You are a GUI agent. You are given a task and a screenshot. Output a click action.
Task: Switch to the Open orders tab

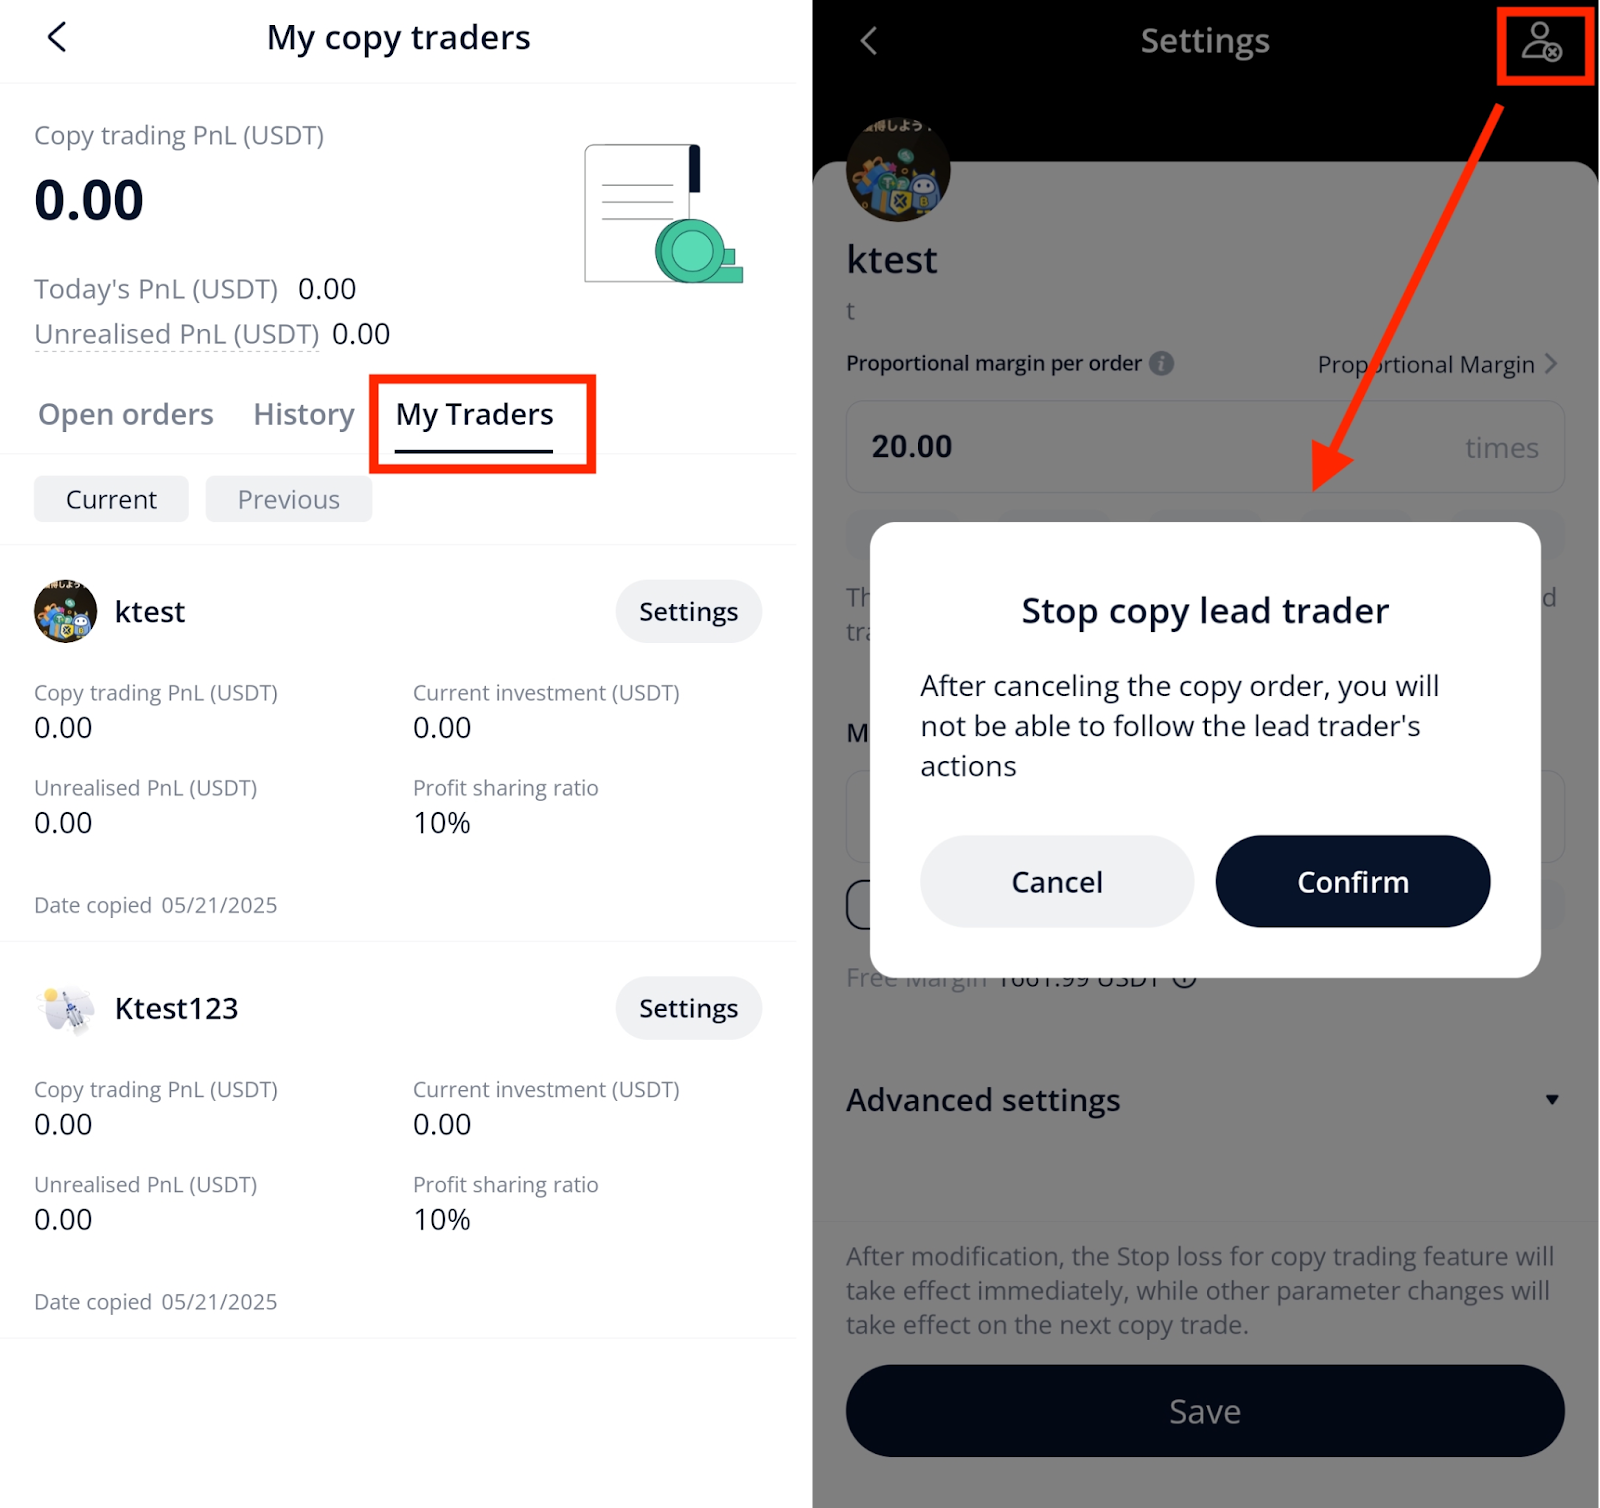[126, 414]
